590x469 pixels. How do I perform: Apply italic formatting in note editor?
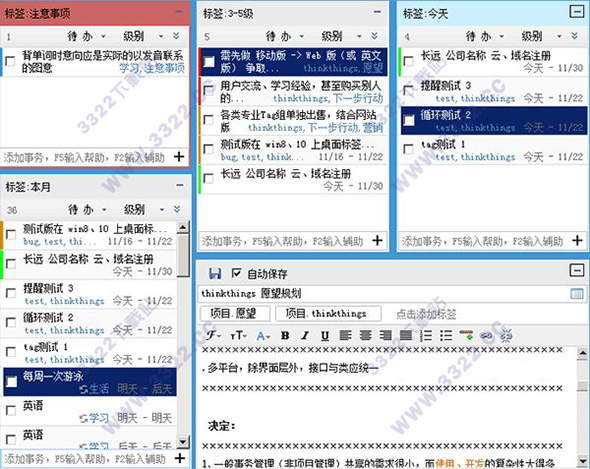305,335
